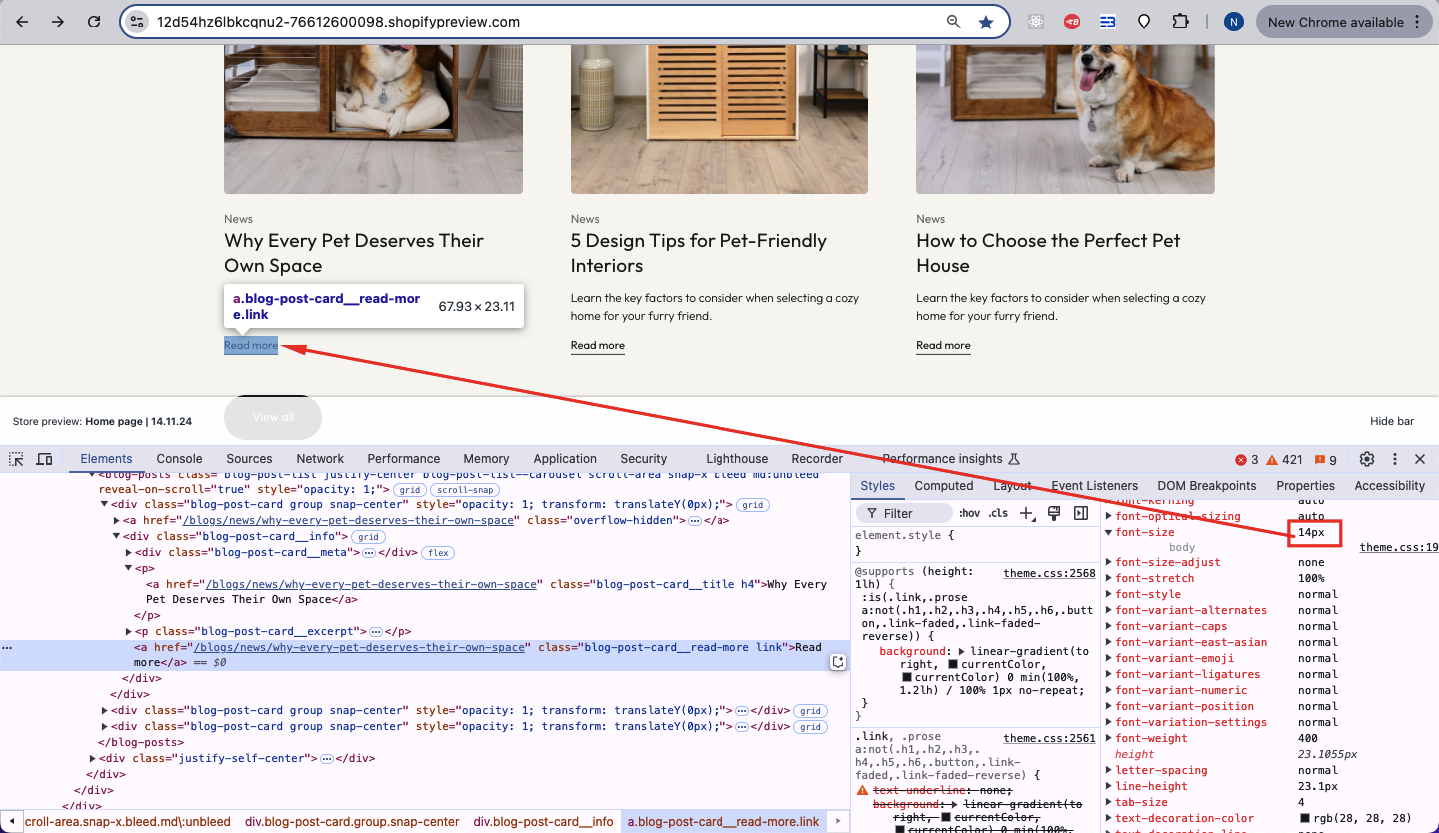Open DevTools three-dot customize menu
1439x833 pixels.
pyautogui.click(x=1395, y=459)
